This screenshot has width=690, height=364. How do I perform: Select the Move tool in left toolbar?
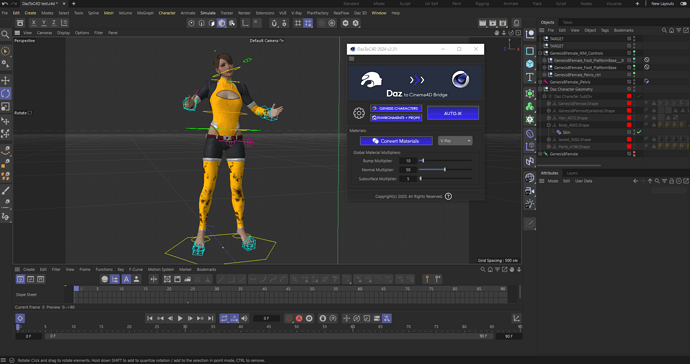point(5,80)
